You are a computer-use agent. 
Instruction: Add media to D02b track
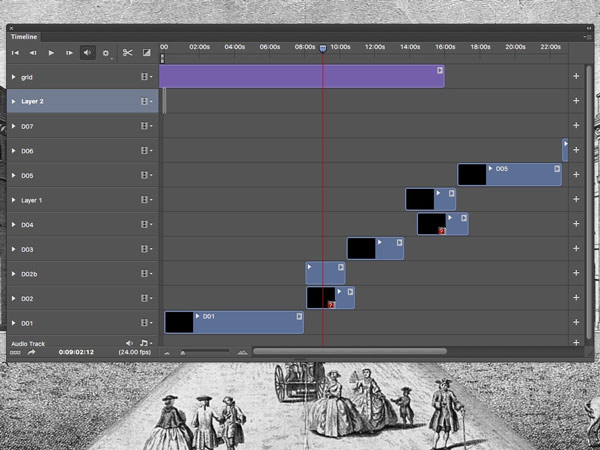point(576,273)
